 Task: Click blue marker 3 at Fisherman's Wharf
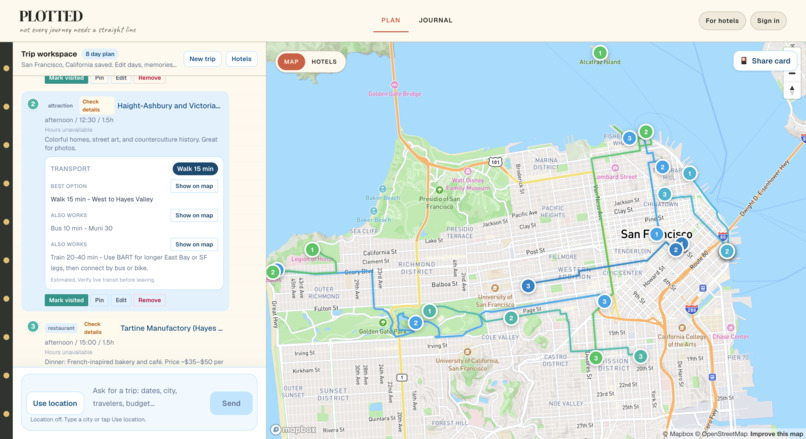629,138
